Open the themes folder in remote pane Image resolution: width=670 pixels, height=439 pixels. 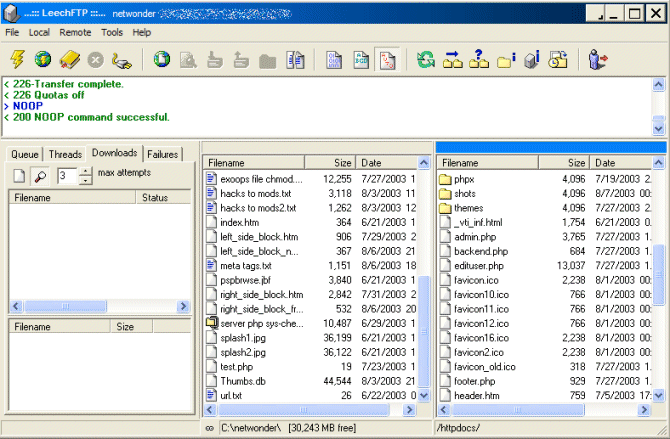[467, 208]
